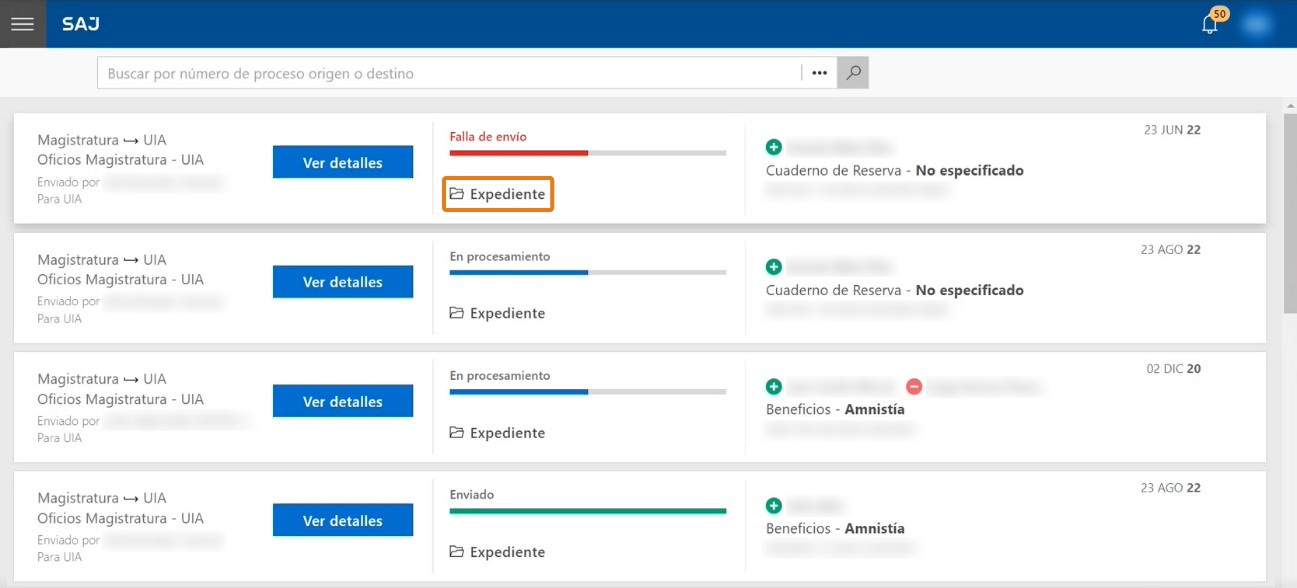The image size is (1297, 588).
Task: Click progress bar on 02 DIC 20 card
Action: pos(588,392)
